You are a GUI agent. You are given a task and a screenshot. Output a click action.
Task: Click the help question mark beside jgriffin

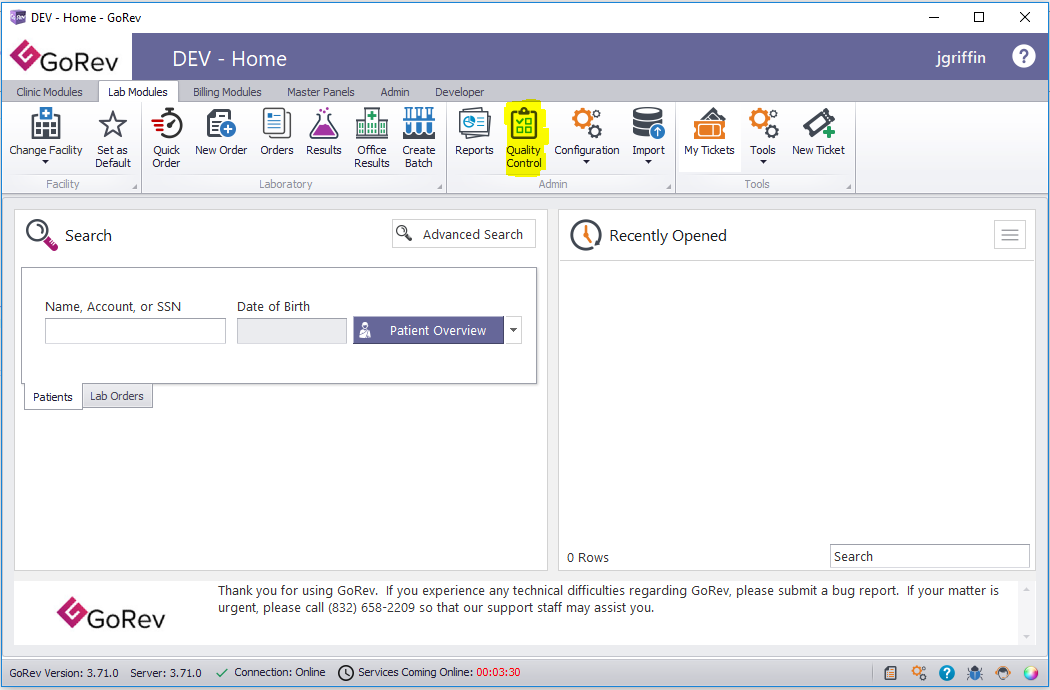[1023, 56]
